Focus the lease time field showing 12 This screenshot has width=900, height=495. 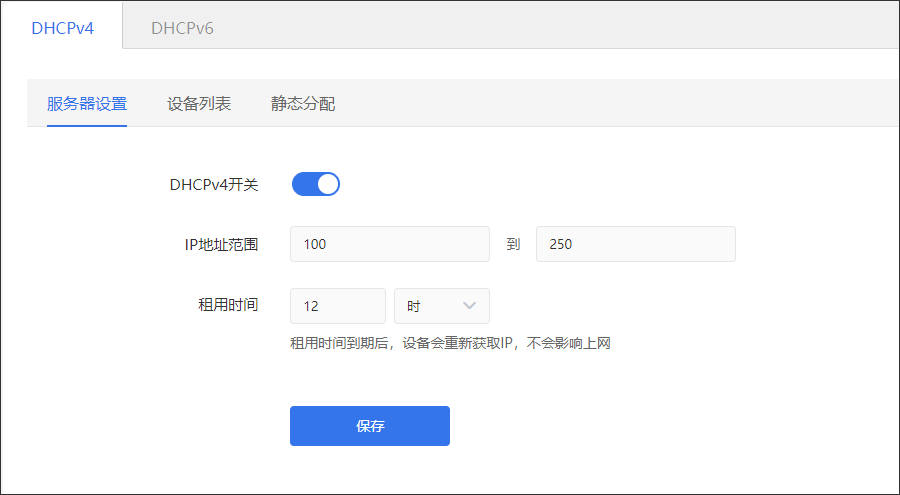pos(338,306)
